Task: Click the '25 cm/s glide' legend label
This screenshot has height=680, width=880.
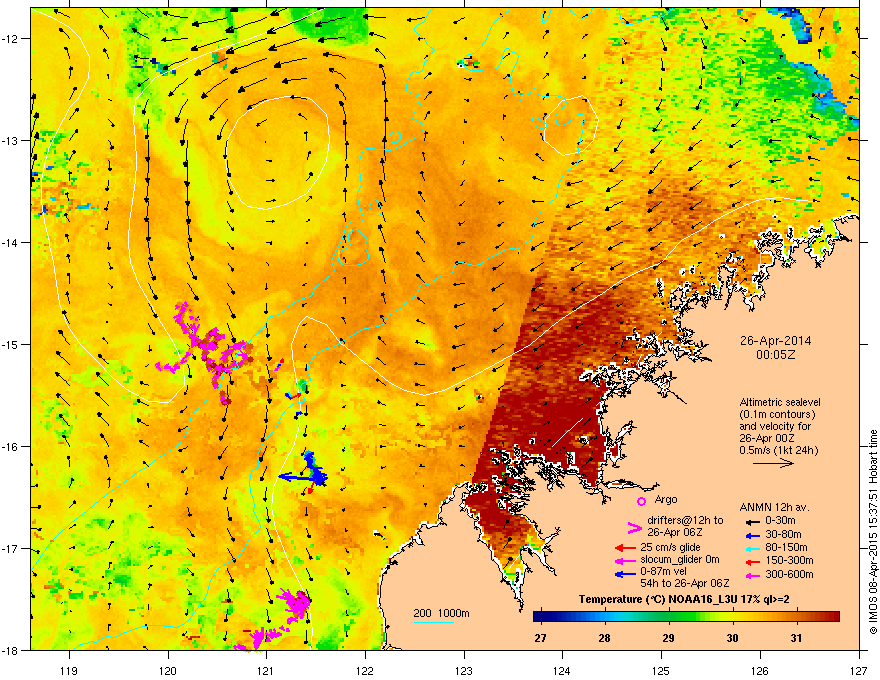Action: coord(671,547)
